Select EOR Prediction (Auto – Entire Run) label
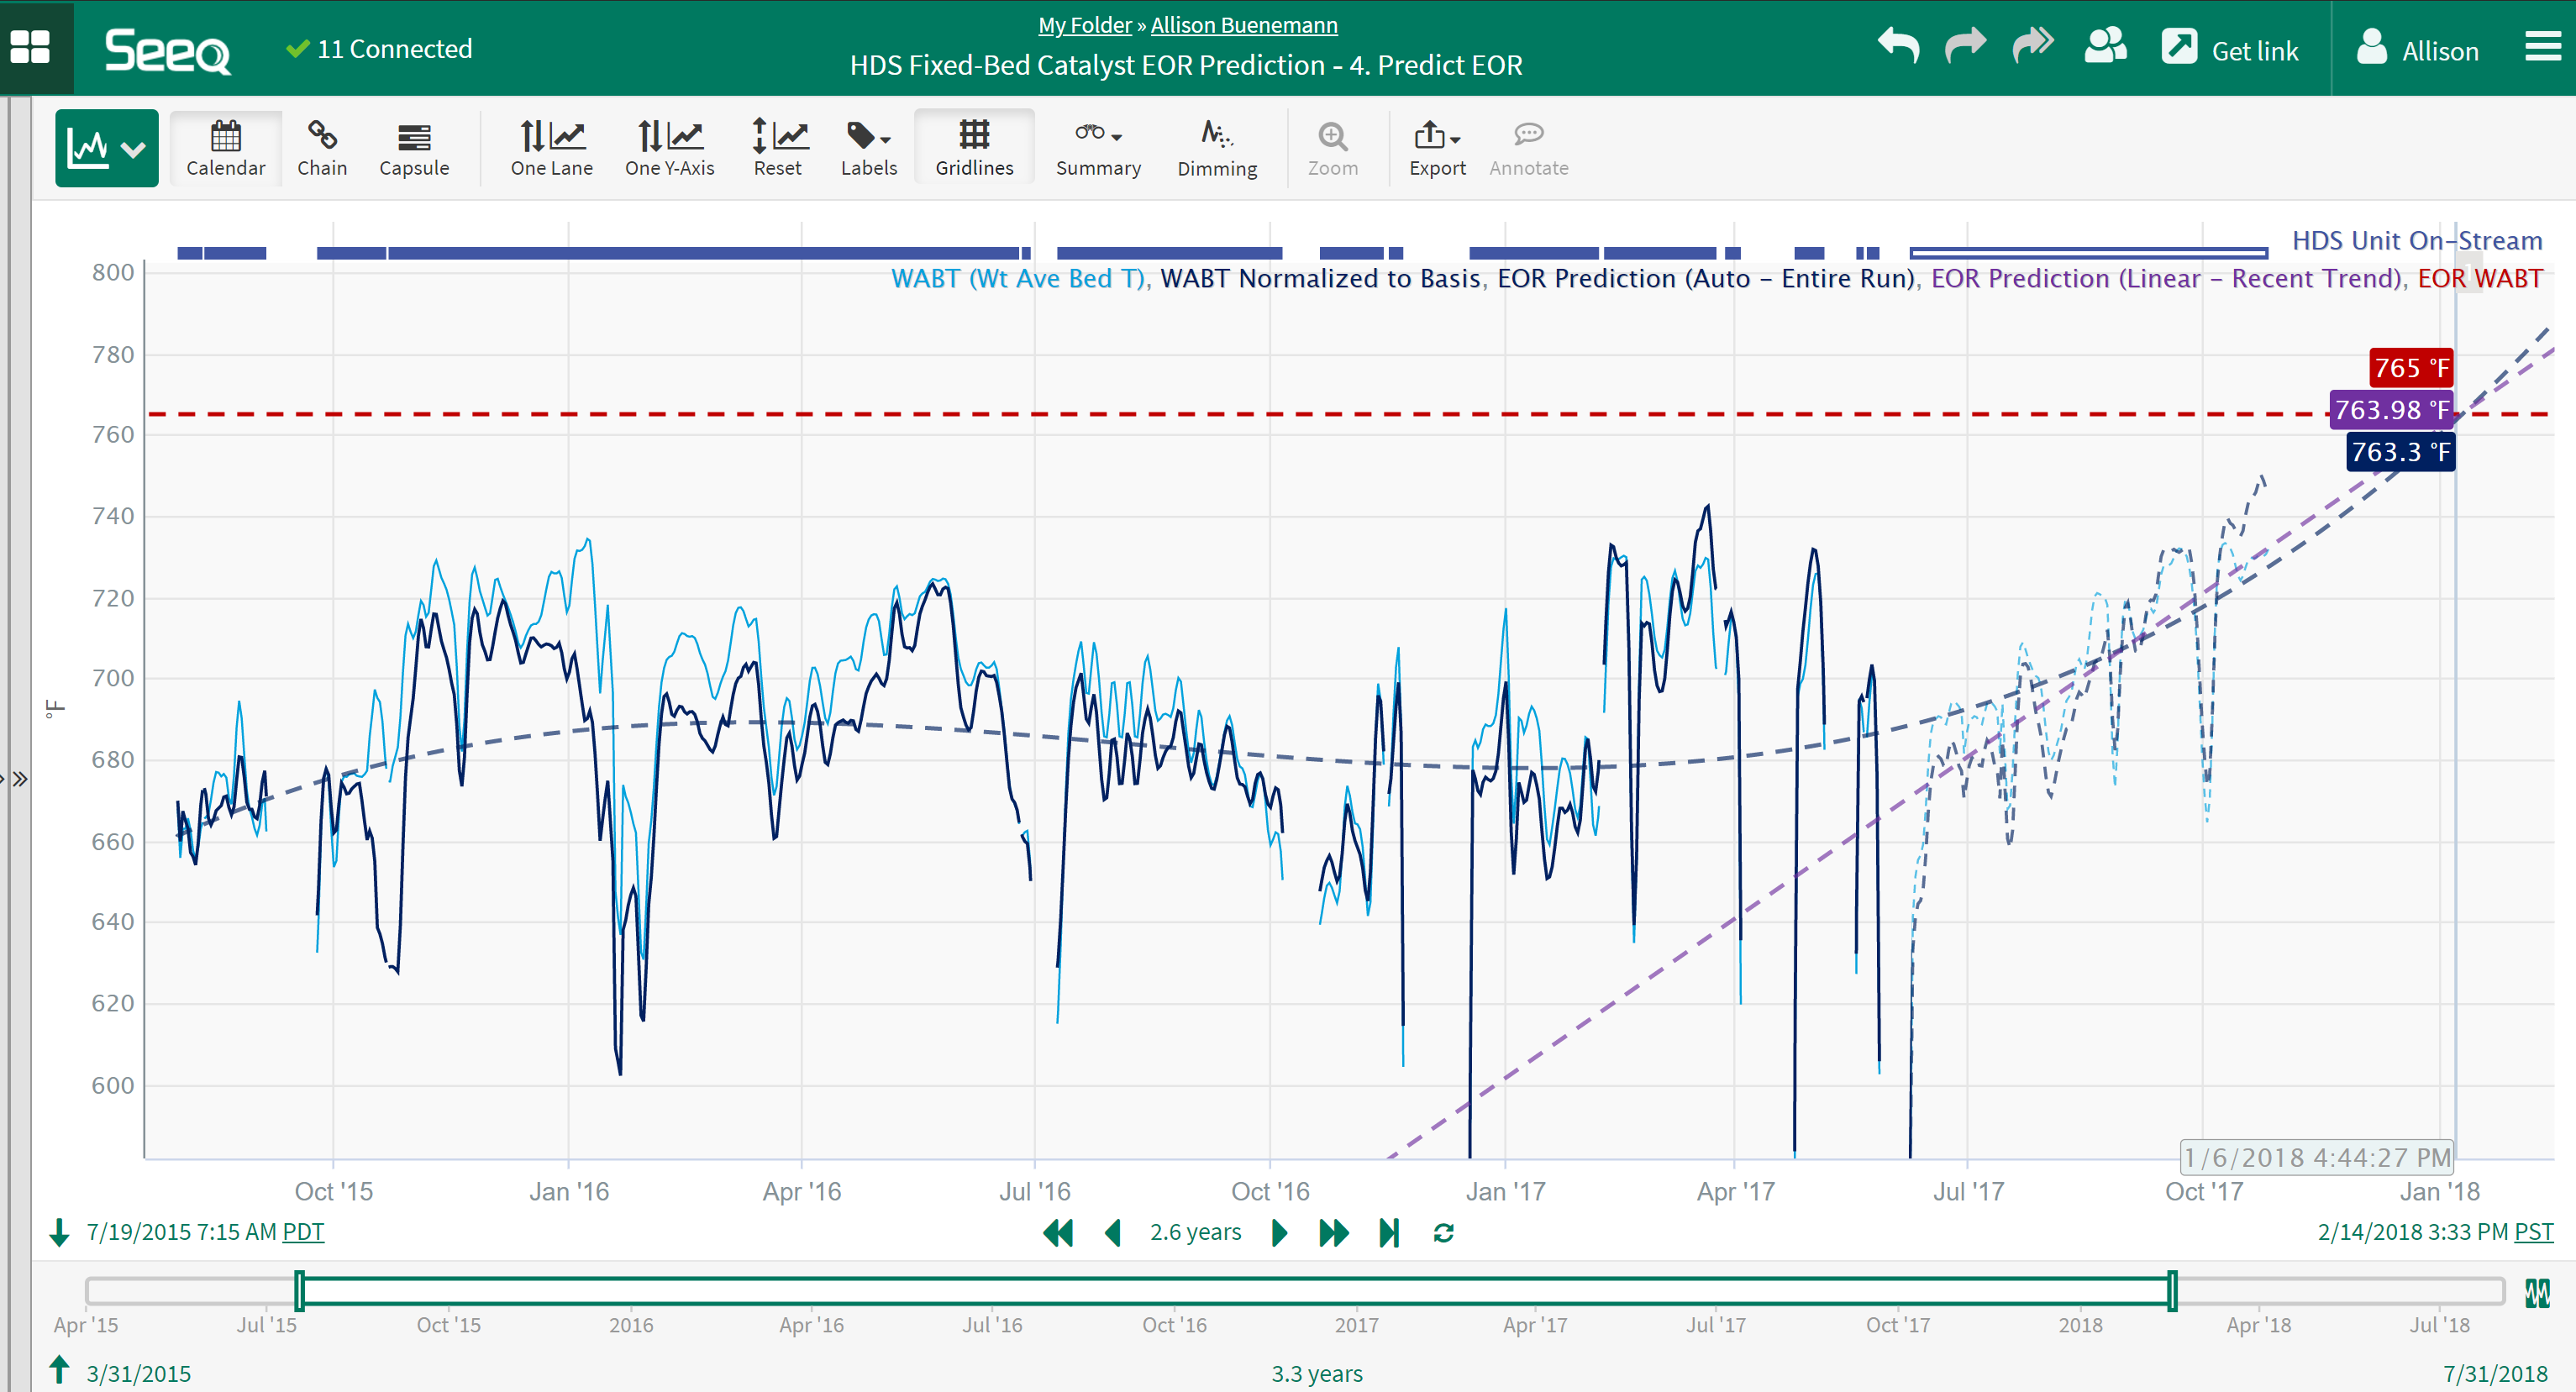 (1708, 279)
